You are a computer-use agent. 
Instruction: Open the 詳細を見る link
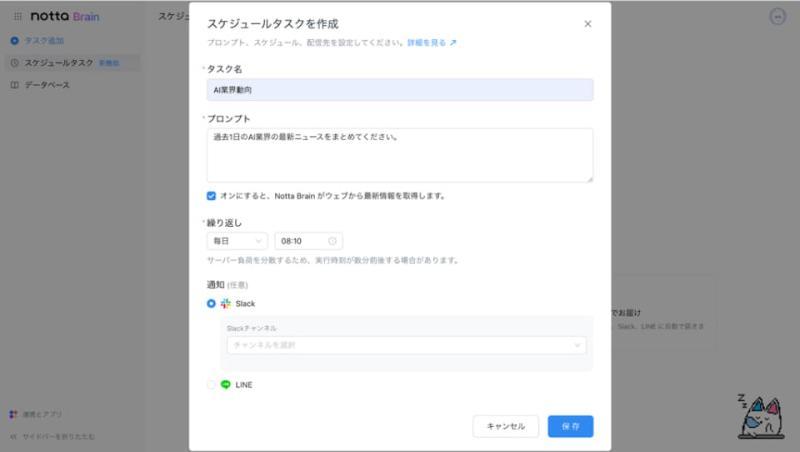point(432,43)
